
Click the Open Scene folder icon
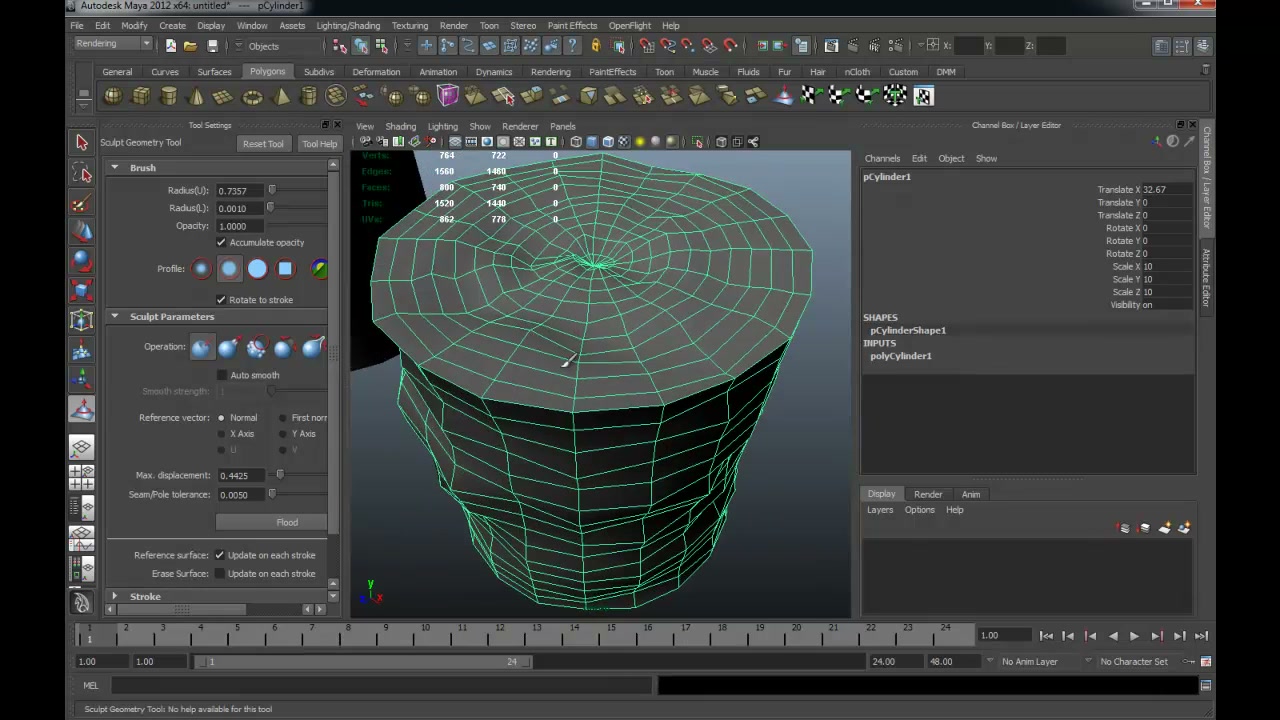pyautogui.click(x=190, y=46)
